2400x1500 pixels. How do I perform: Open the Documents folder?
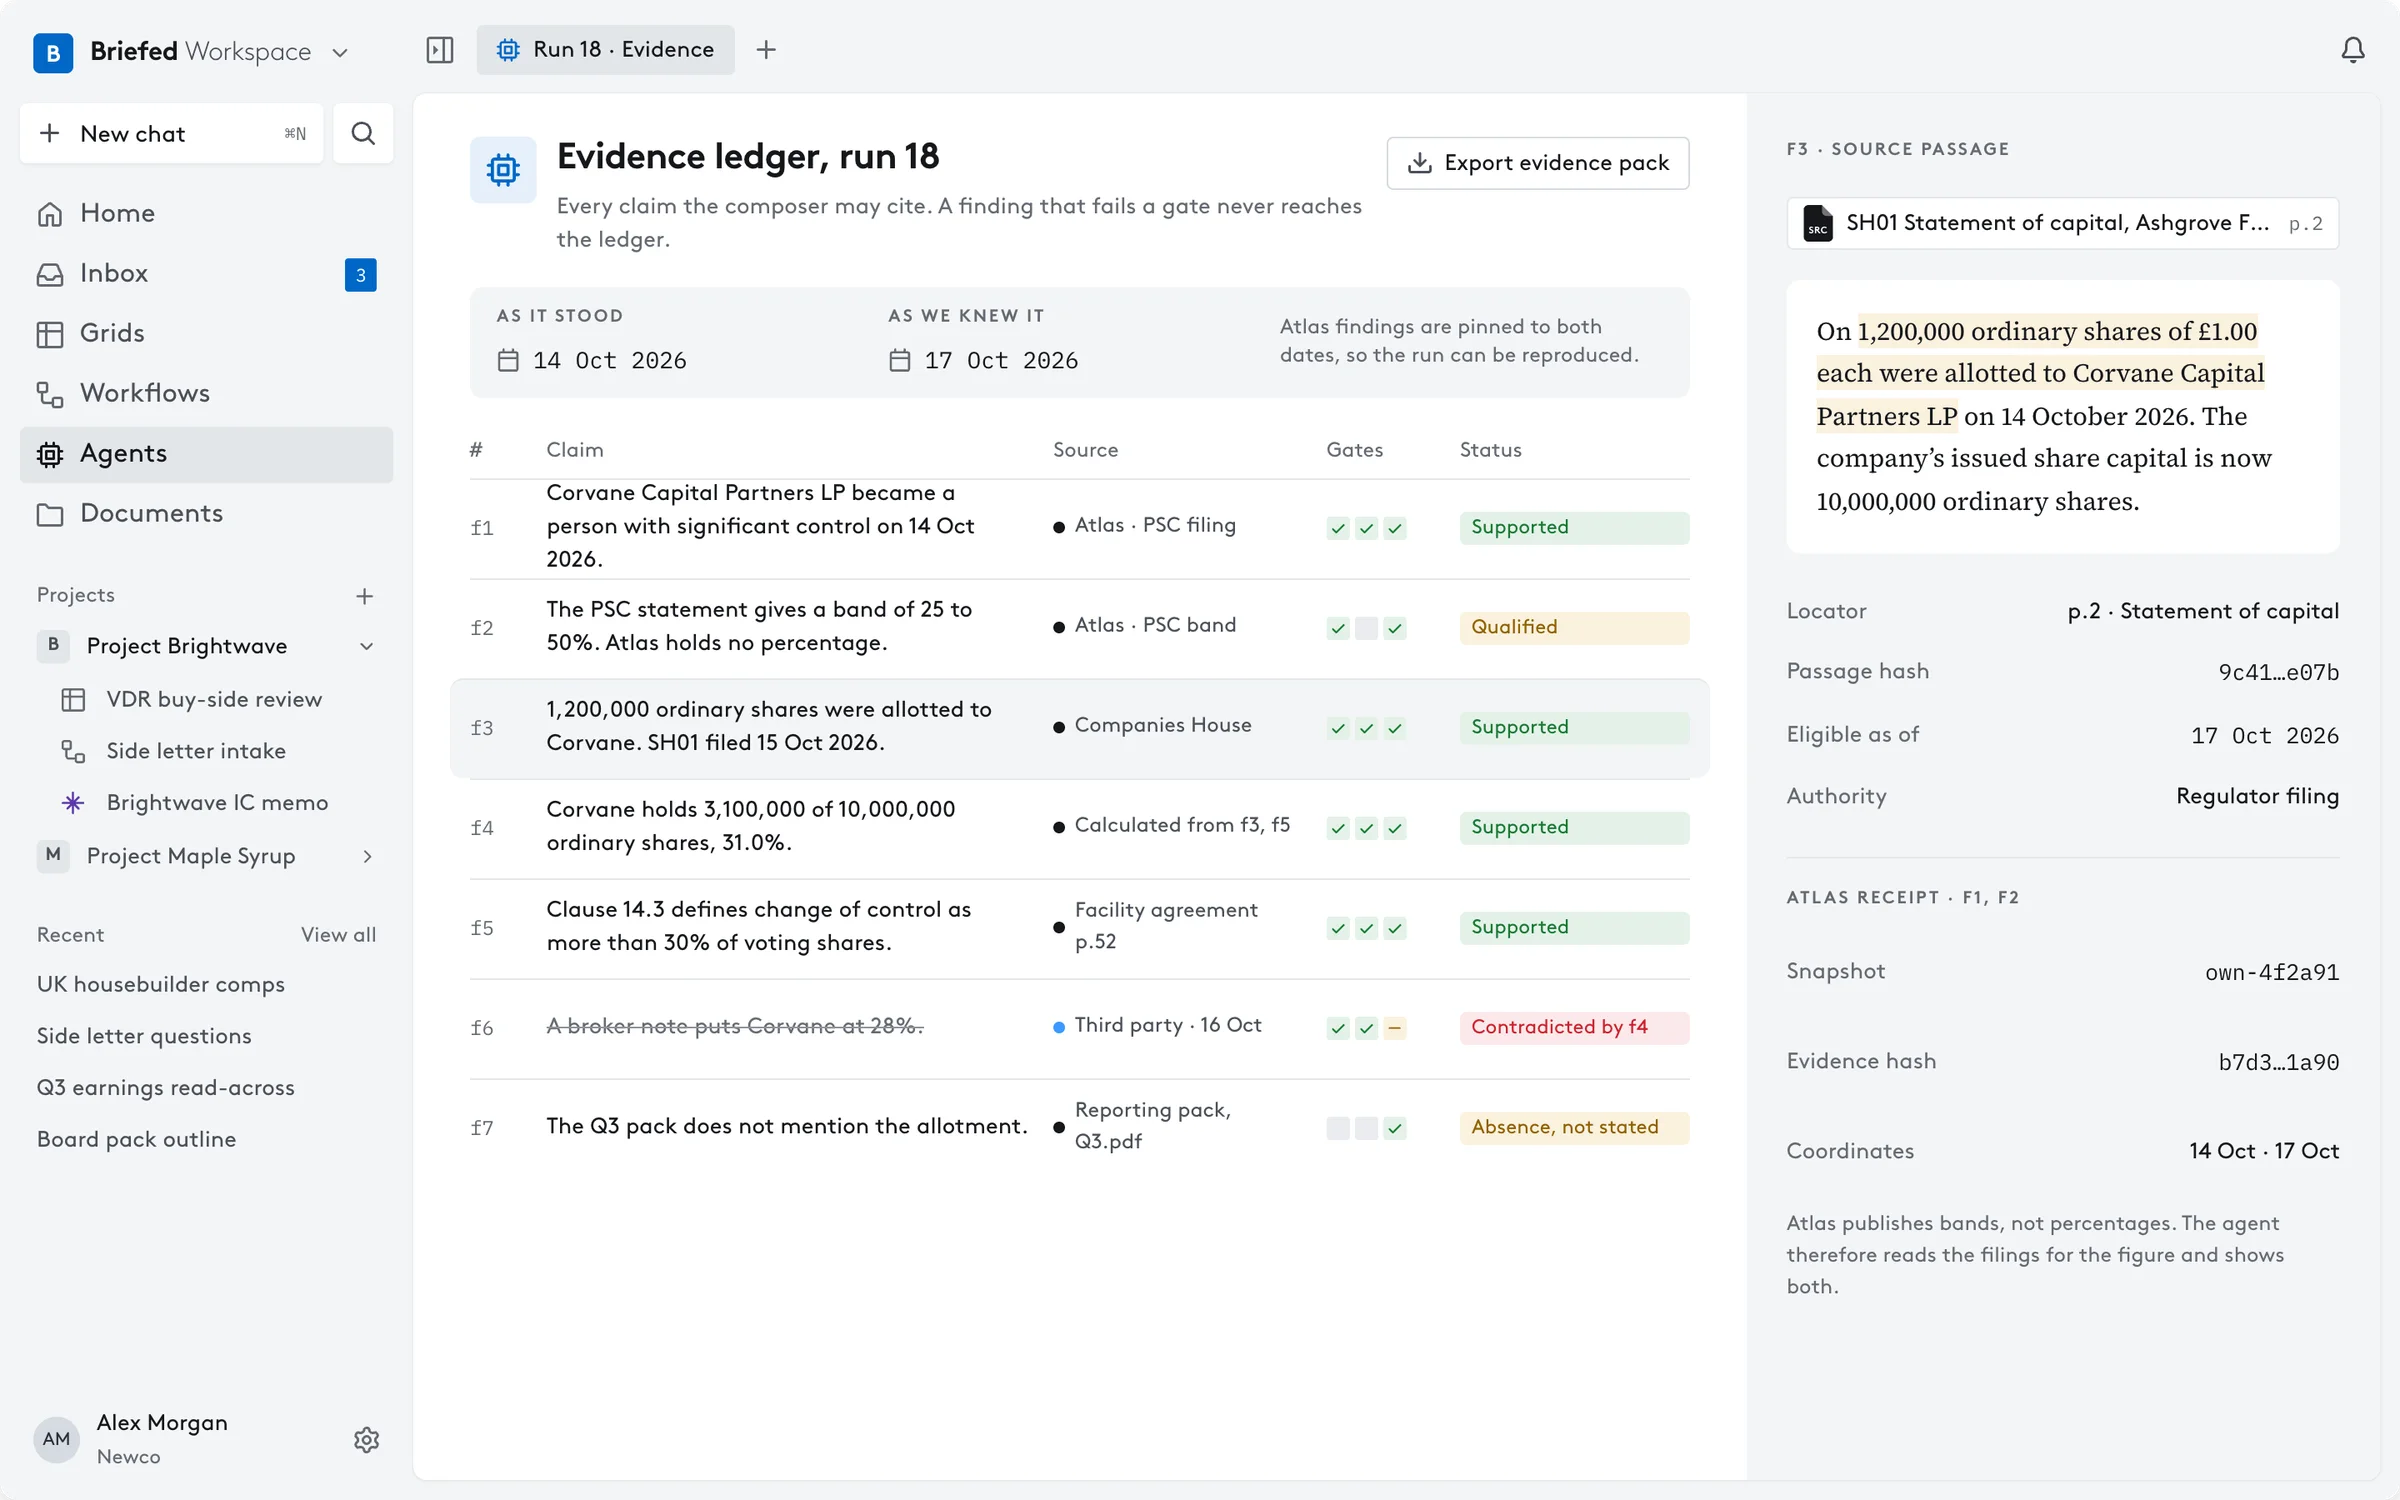coord(206,513)
